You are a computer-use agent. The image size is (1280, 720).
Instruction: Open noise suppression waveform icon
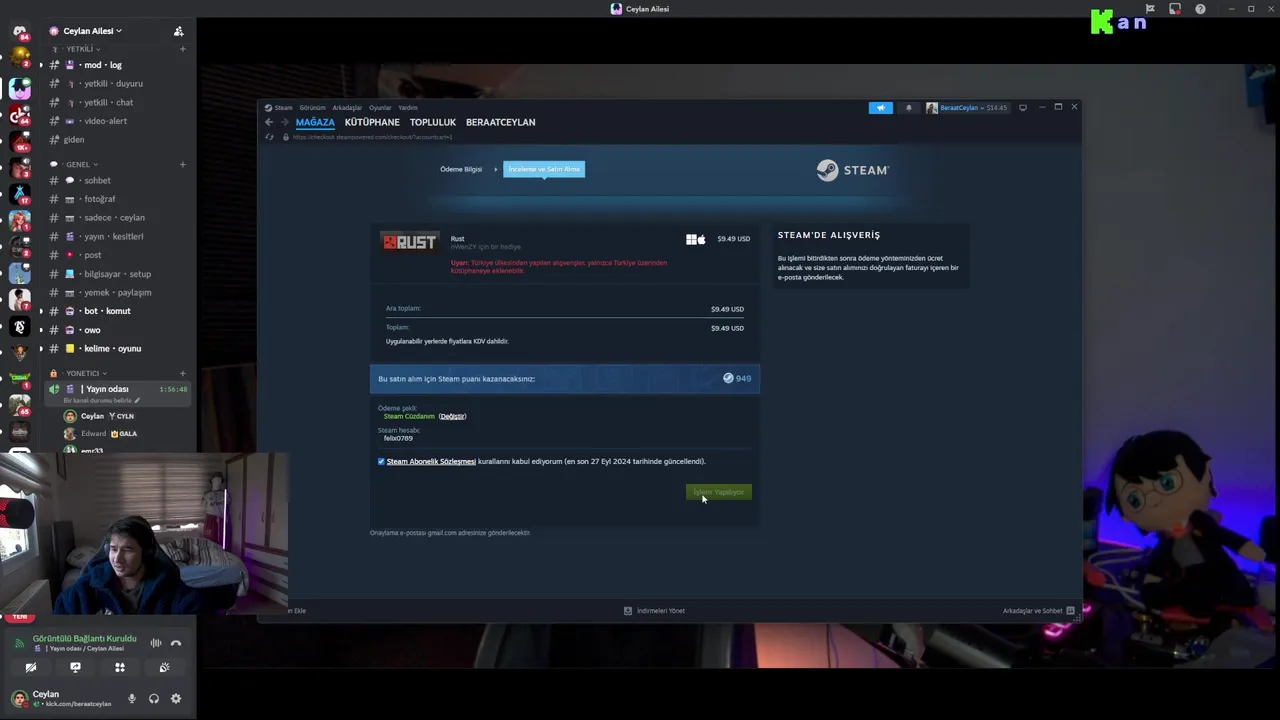click(x=156, y=643)
